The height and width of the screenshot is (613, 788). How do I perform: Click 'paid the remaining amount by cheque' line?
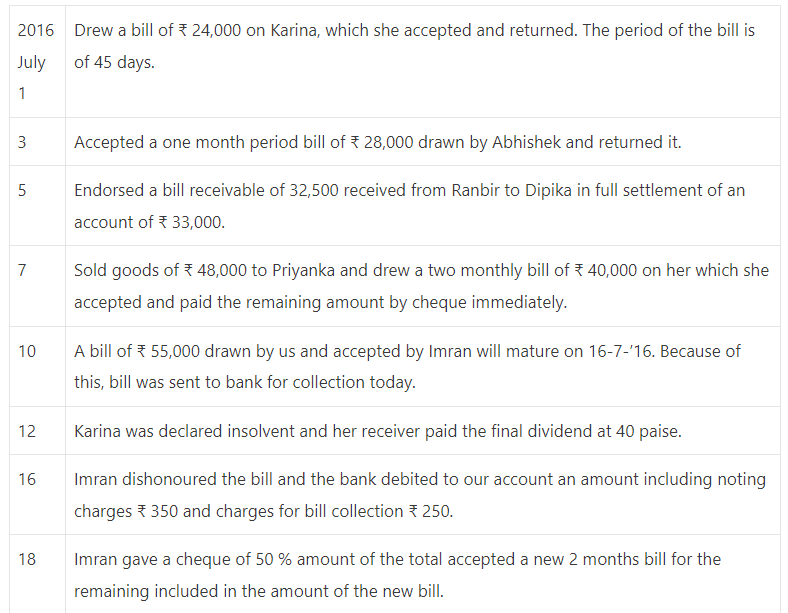point(320,302)
